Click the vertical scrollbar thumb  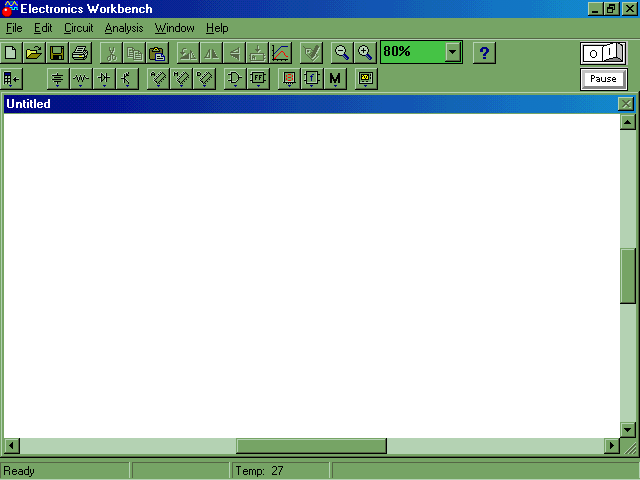point(628,276)
